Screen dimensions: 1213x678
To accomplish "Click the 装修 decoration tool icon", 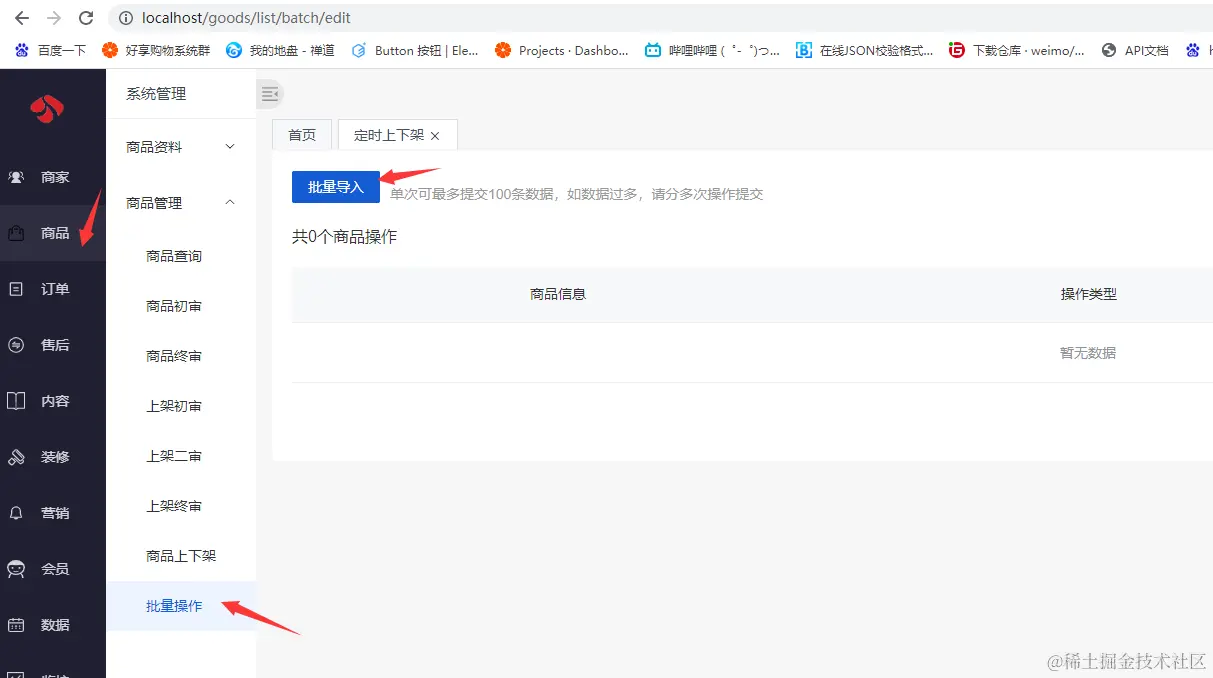I will click(16, 457).
